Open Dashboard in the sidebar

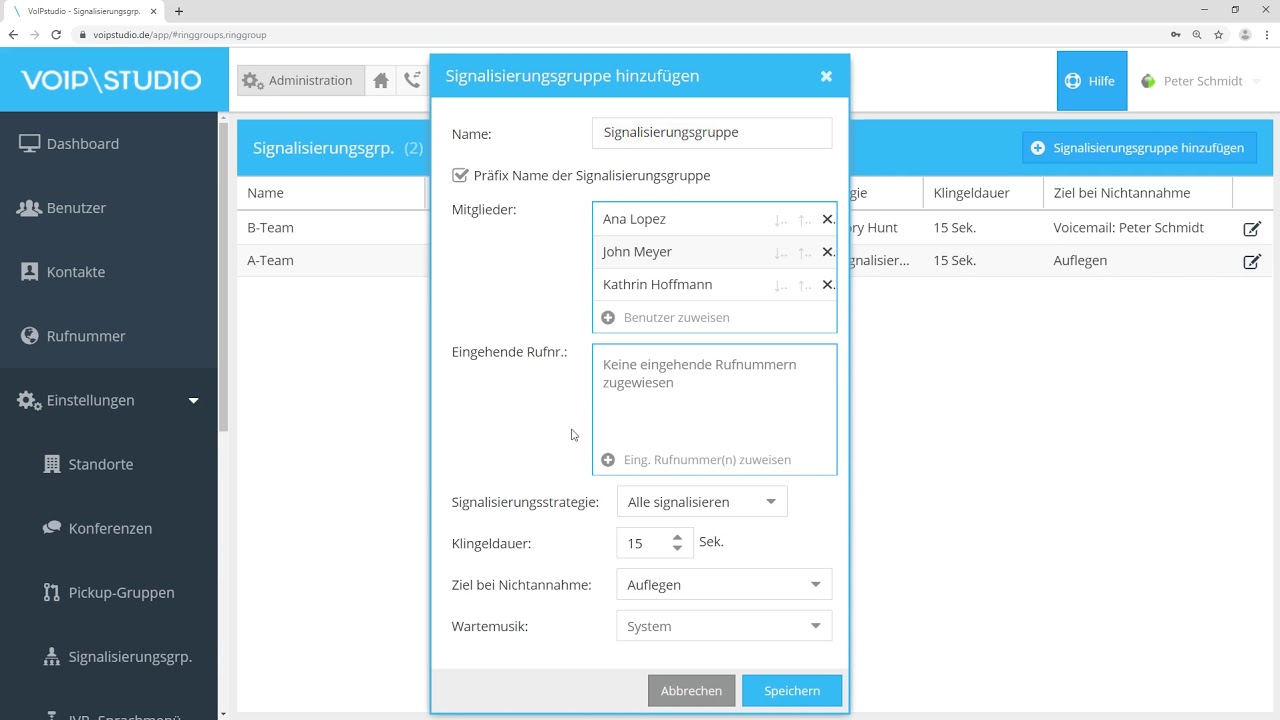[x=108, y=144]
